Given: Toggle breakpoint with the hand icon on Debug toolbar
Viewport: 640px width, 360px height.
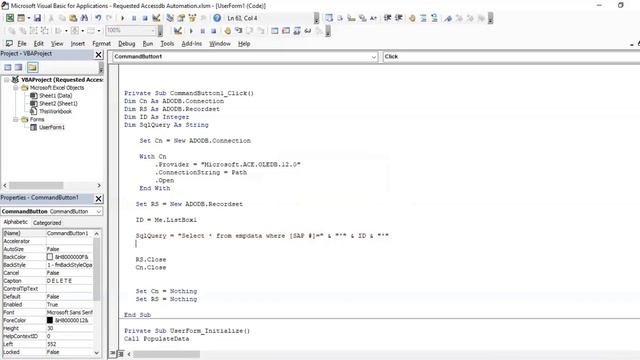Looking at the screenshot, I should (x=227, y=31).
